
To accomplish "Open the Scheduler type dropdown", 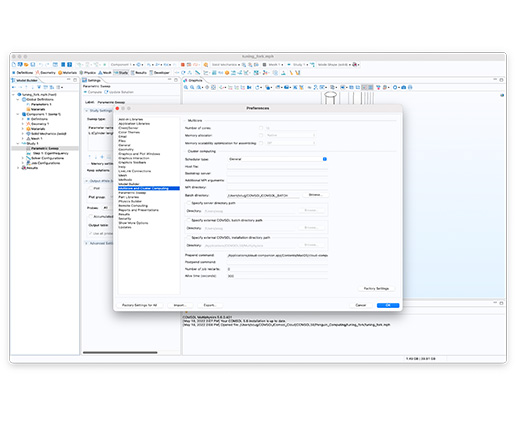I will 277,159.
